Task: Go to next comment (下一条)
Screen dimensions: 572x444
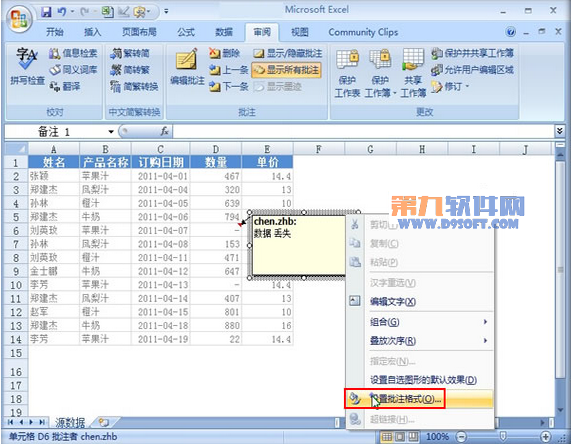Action: 228,86
